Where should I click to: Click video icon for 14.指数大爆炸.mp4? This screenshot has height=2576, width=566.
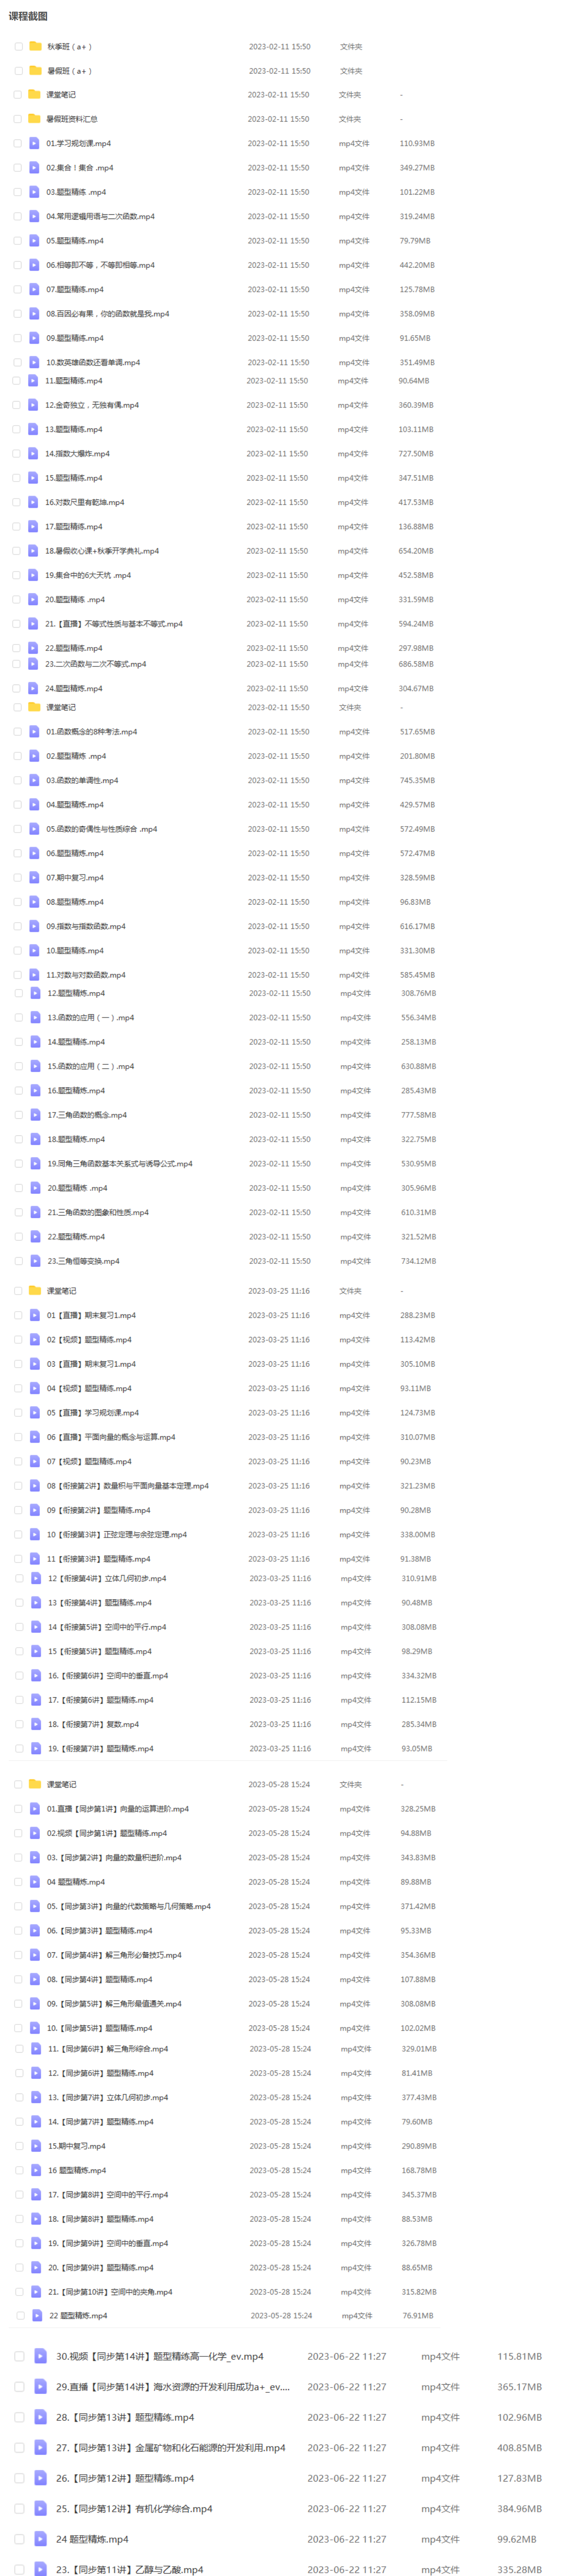pos(34,453)
